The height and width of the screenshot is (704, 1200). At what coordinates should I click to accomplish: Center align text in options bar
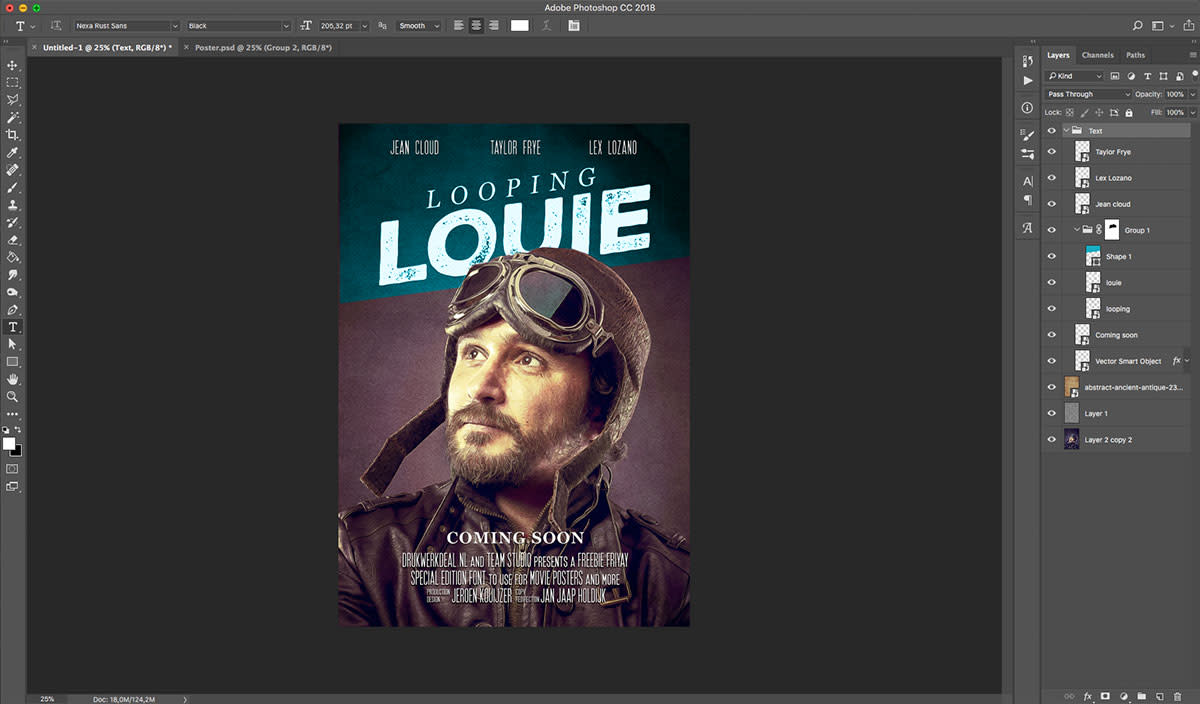coord(475,26)
